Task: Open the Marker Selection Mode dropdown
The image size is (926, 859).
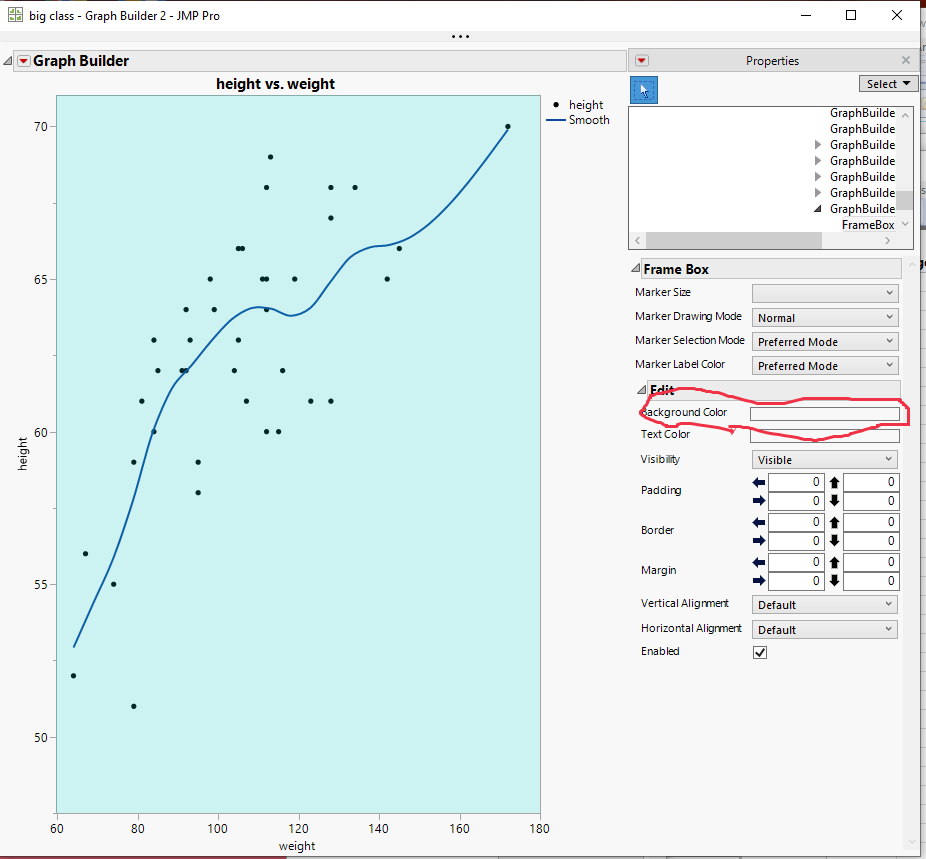Action: pyautogui.click(x=825, y=342)
